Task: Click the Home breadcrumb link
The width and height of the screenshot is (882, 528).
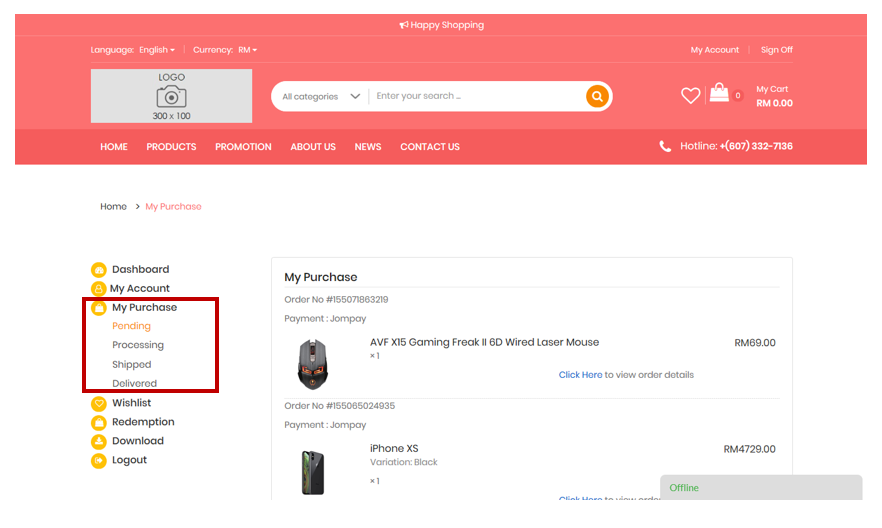Action: [113, 207]
